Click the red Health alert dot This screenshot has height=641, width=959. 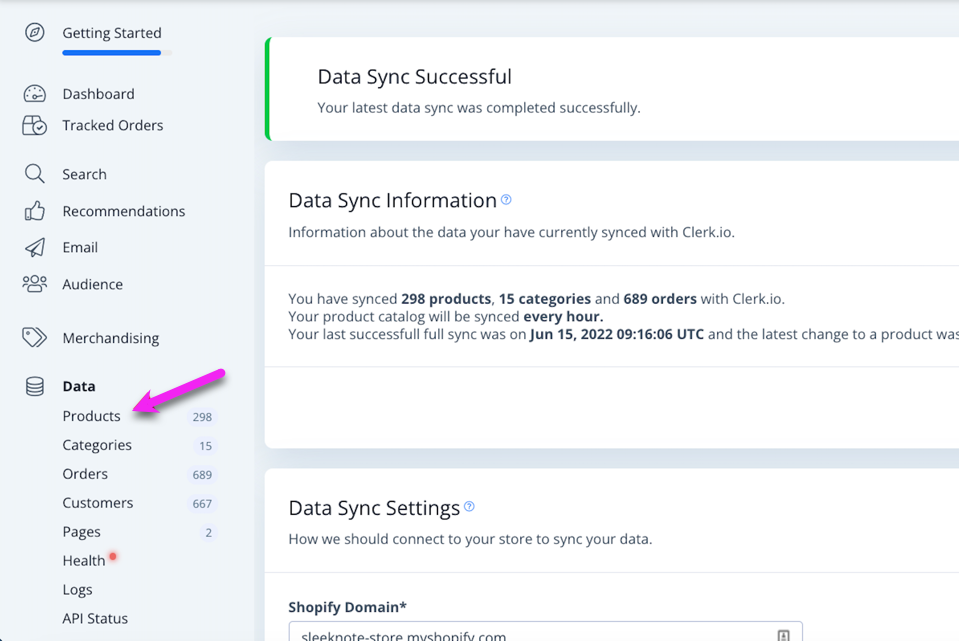(113, 556)
